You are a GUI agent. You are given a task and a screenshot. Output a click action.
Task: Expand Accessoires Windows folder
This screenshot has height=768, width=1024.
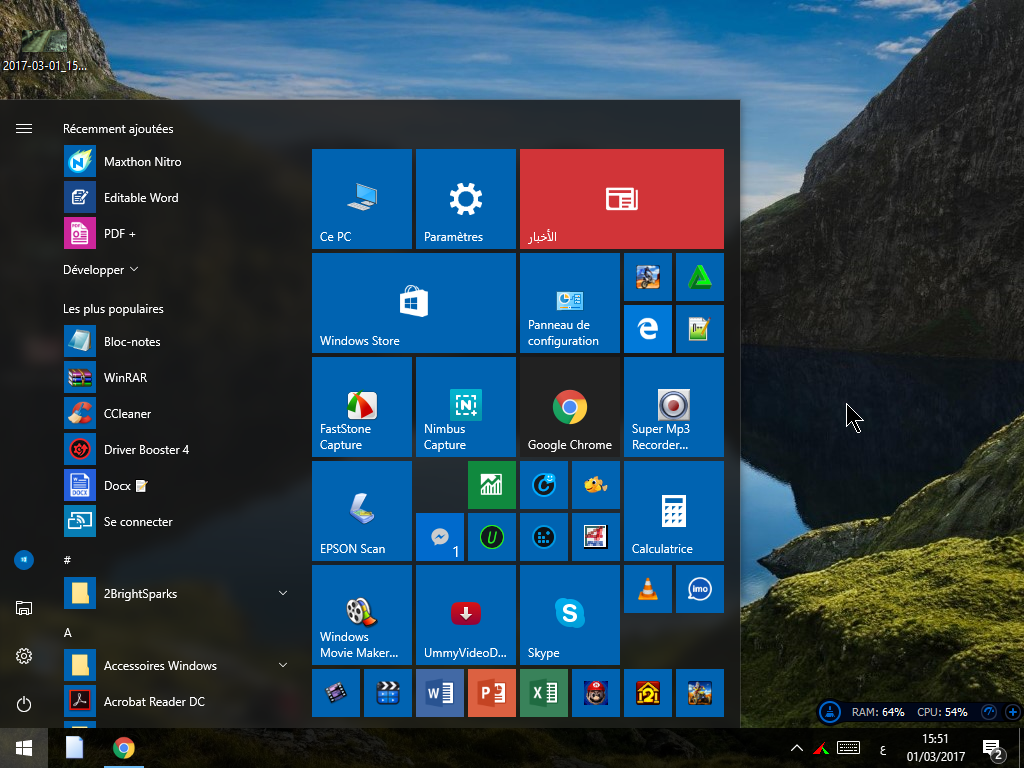(x=176, y=665)
